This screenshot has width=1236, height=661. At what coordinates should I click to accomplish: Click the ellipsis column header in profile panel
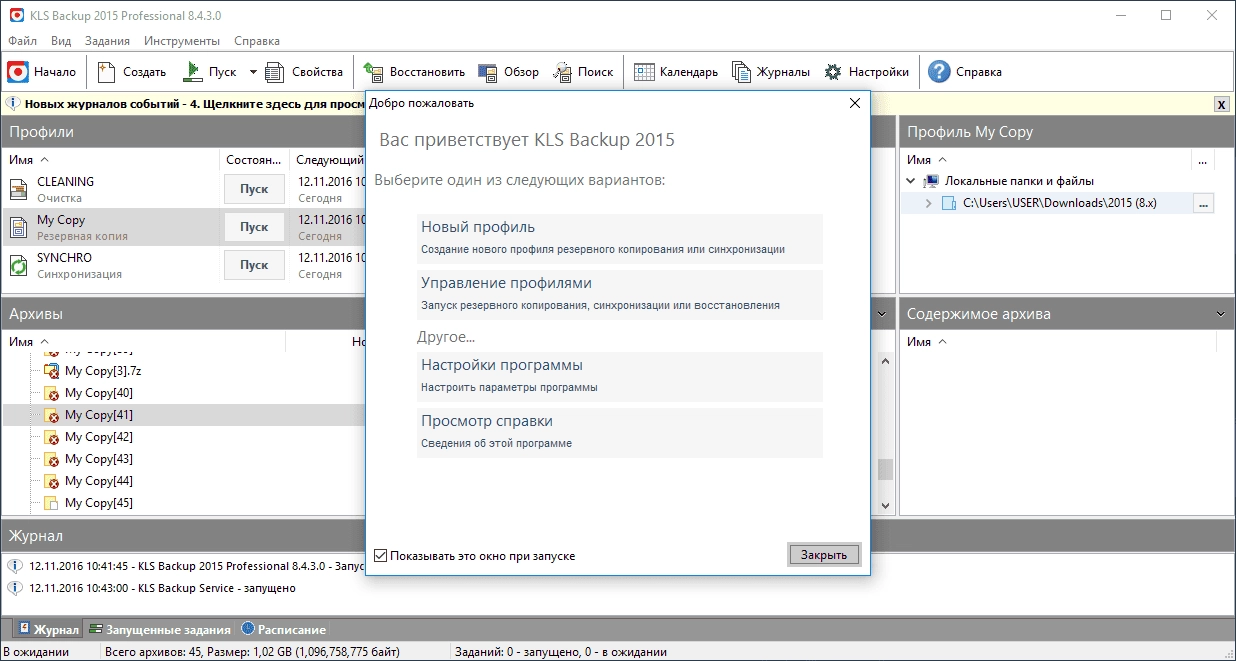coord(1202,160)
